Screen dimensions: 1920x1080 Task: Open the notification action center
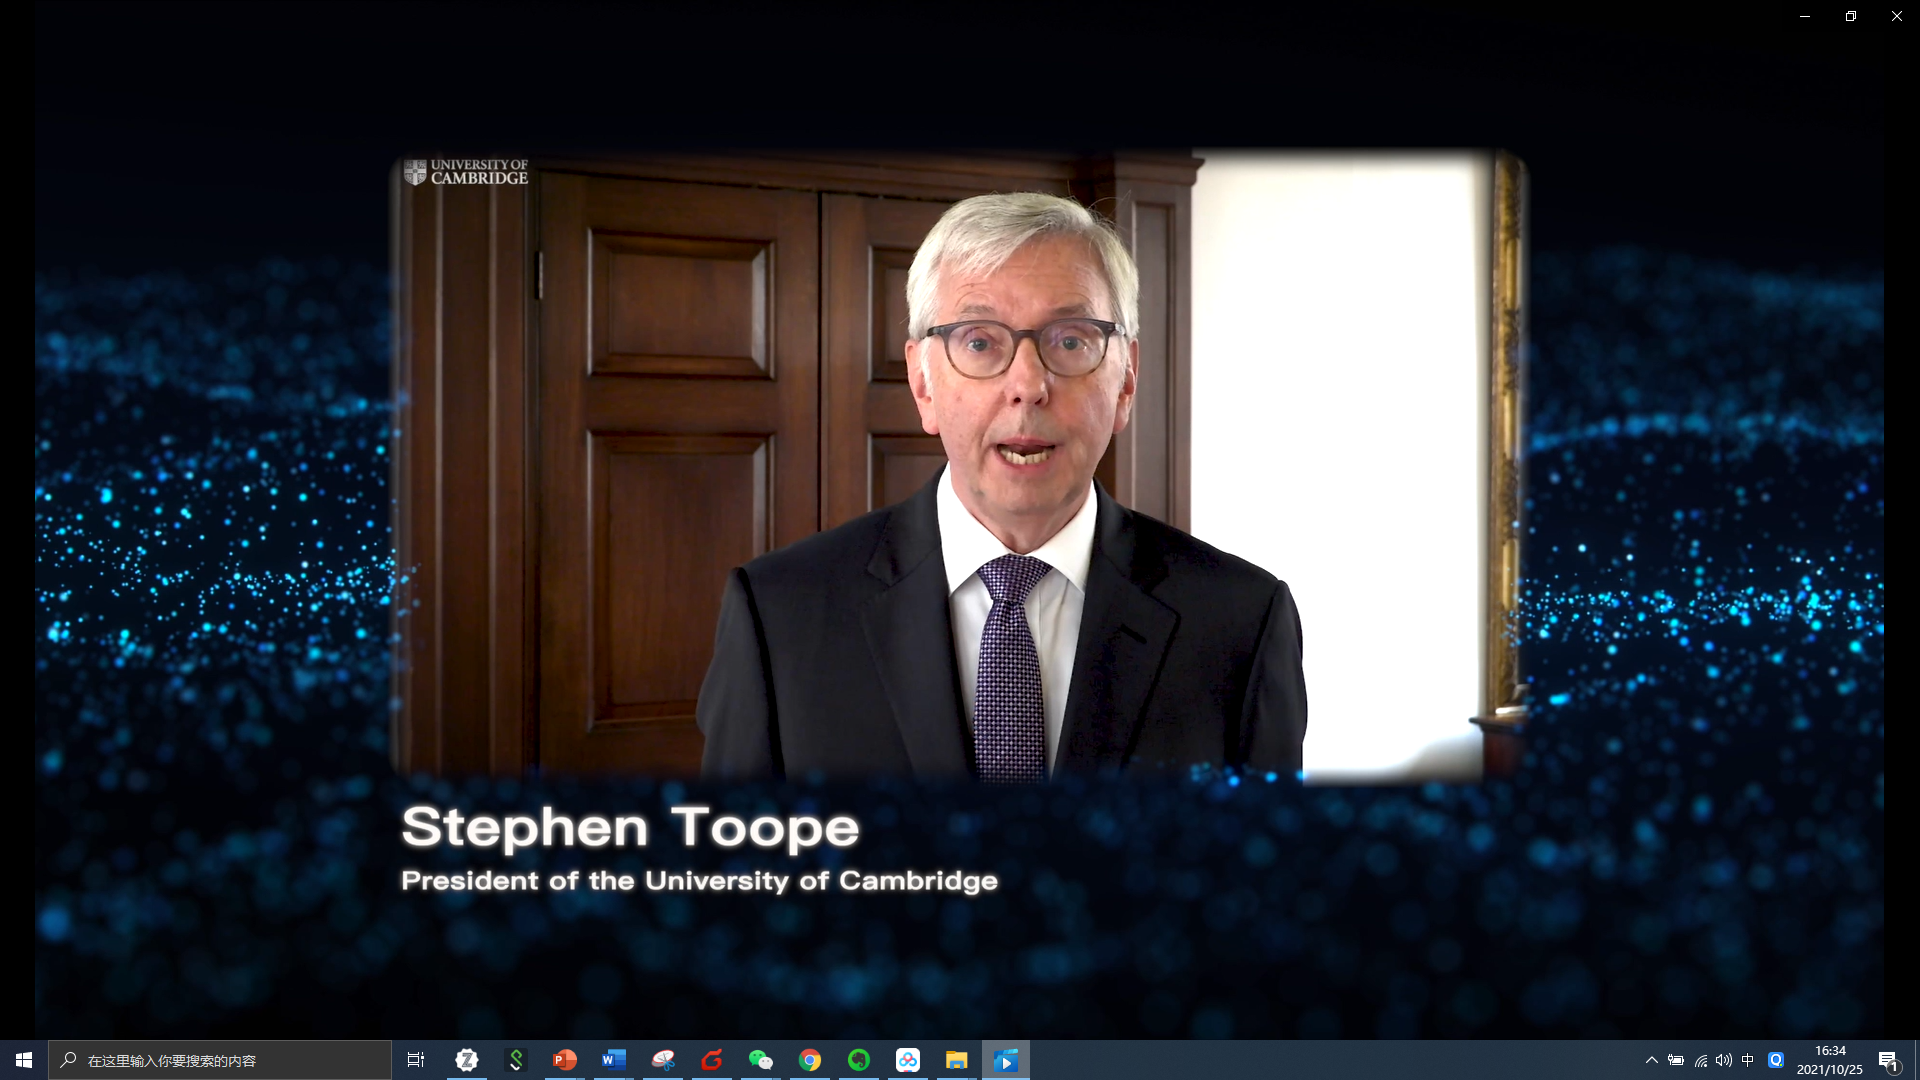coord(1888,1060)
